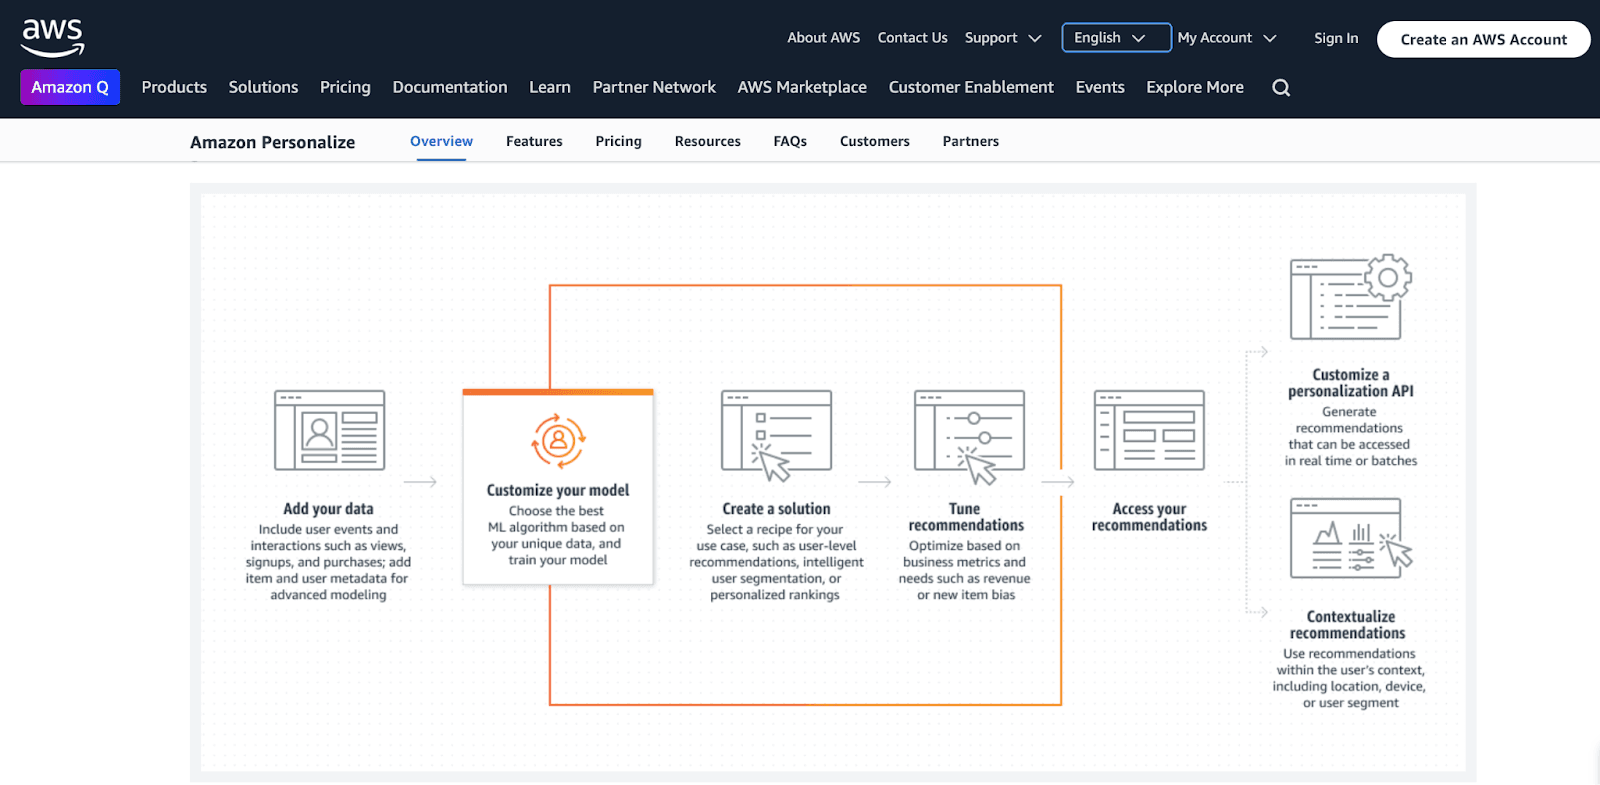This screenshot has width=1600, height=785.
Task: Open the Explore More menu
Action: (x=1195, y=87)
